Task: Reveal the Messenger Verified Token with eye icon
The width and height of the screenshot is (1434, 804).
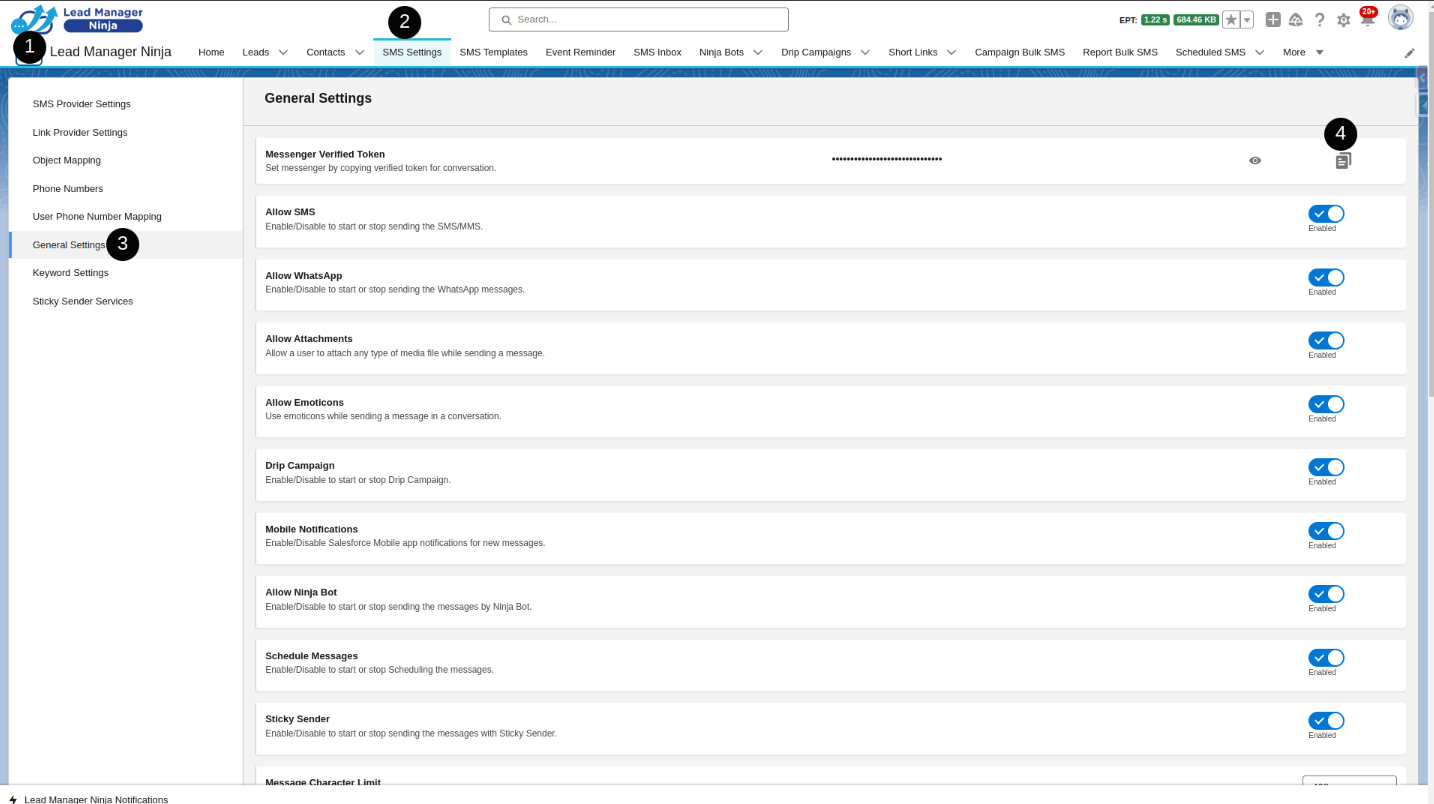Action: click(1255, 160)
